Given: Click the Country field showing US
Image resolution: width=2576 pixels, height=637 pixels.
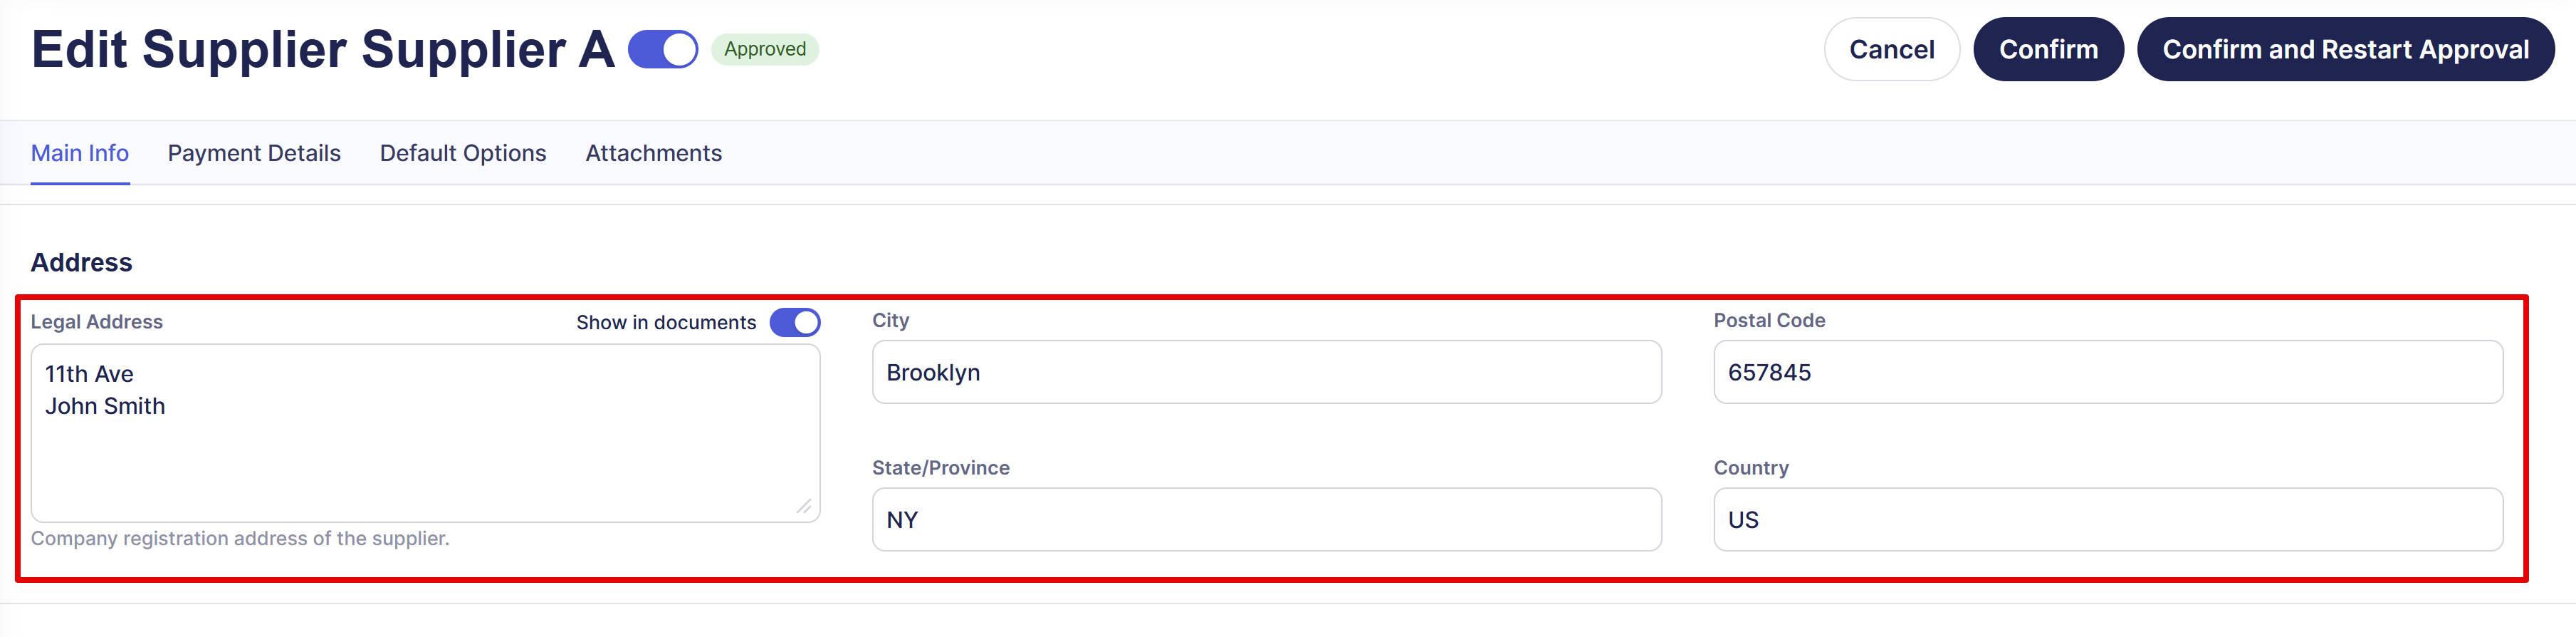Looking at the screenshot, I should [2108, 519].
